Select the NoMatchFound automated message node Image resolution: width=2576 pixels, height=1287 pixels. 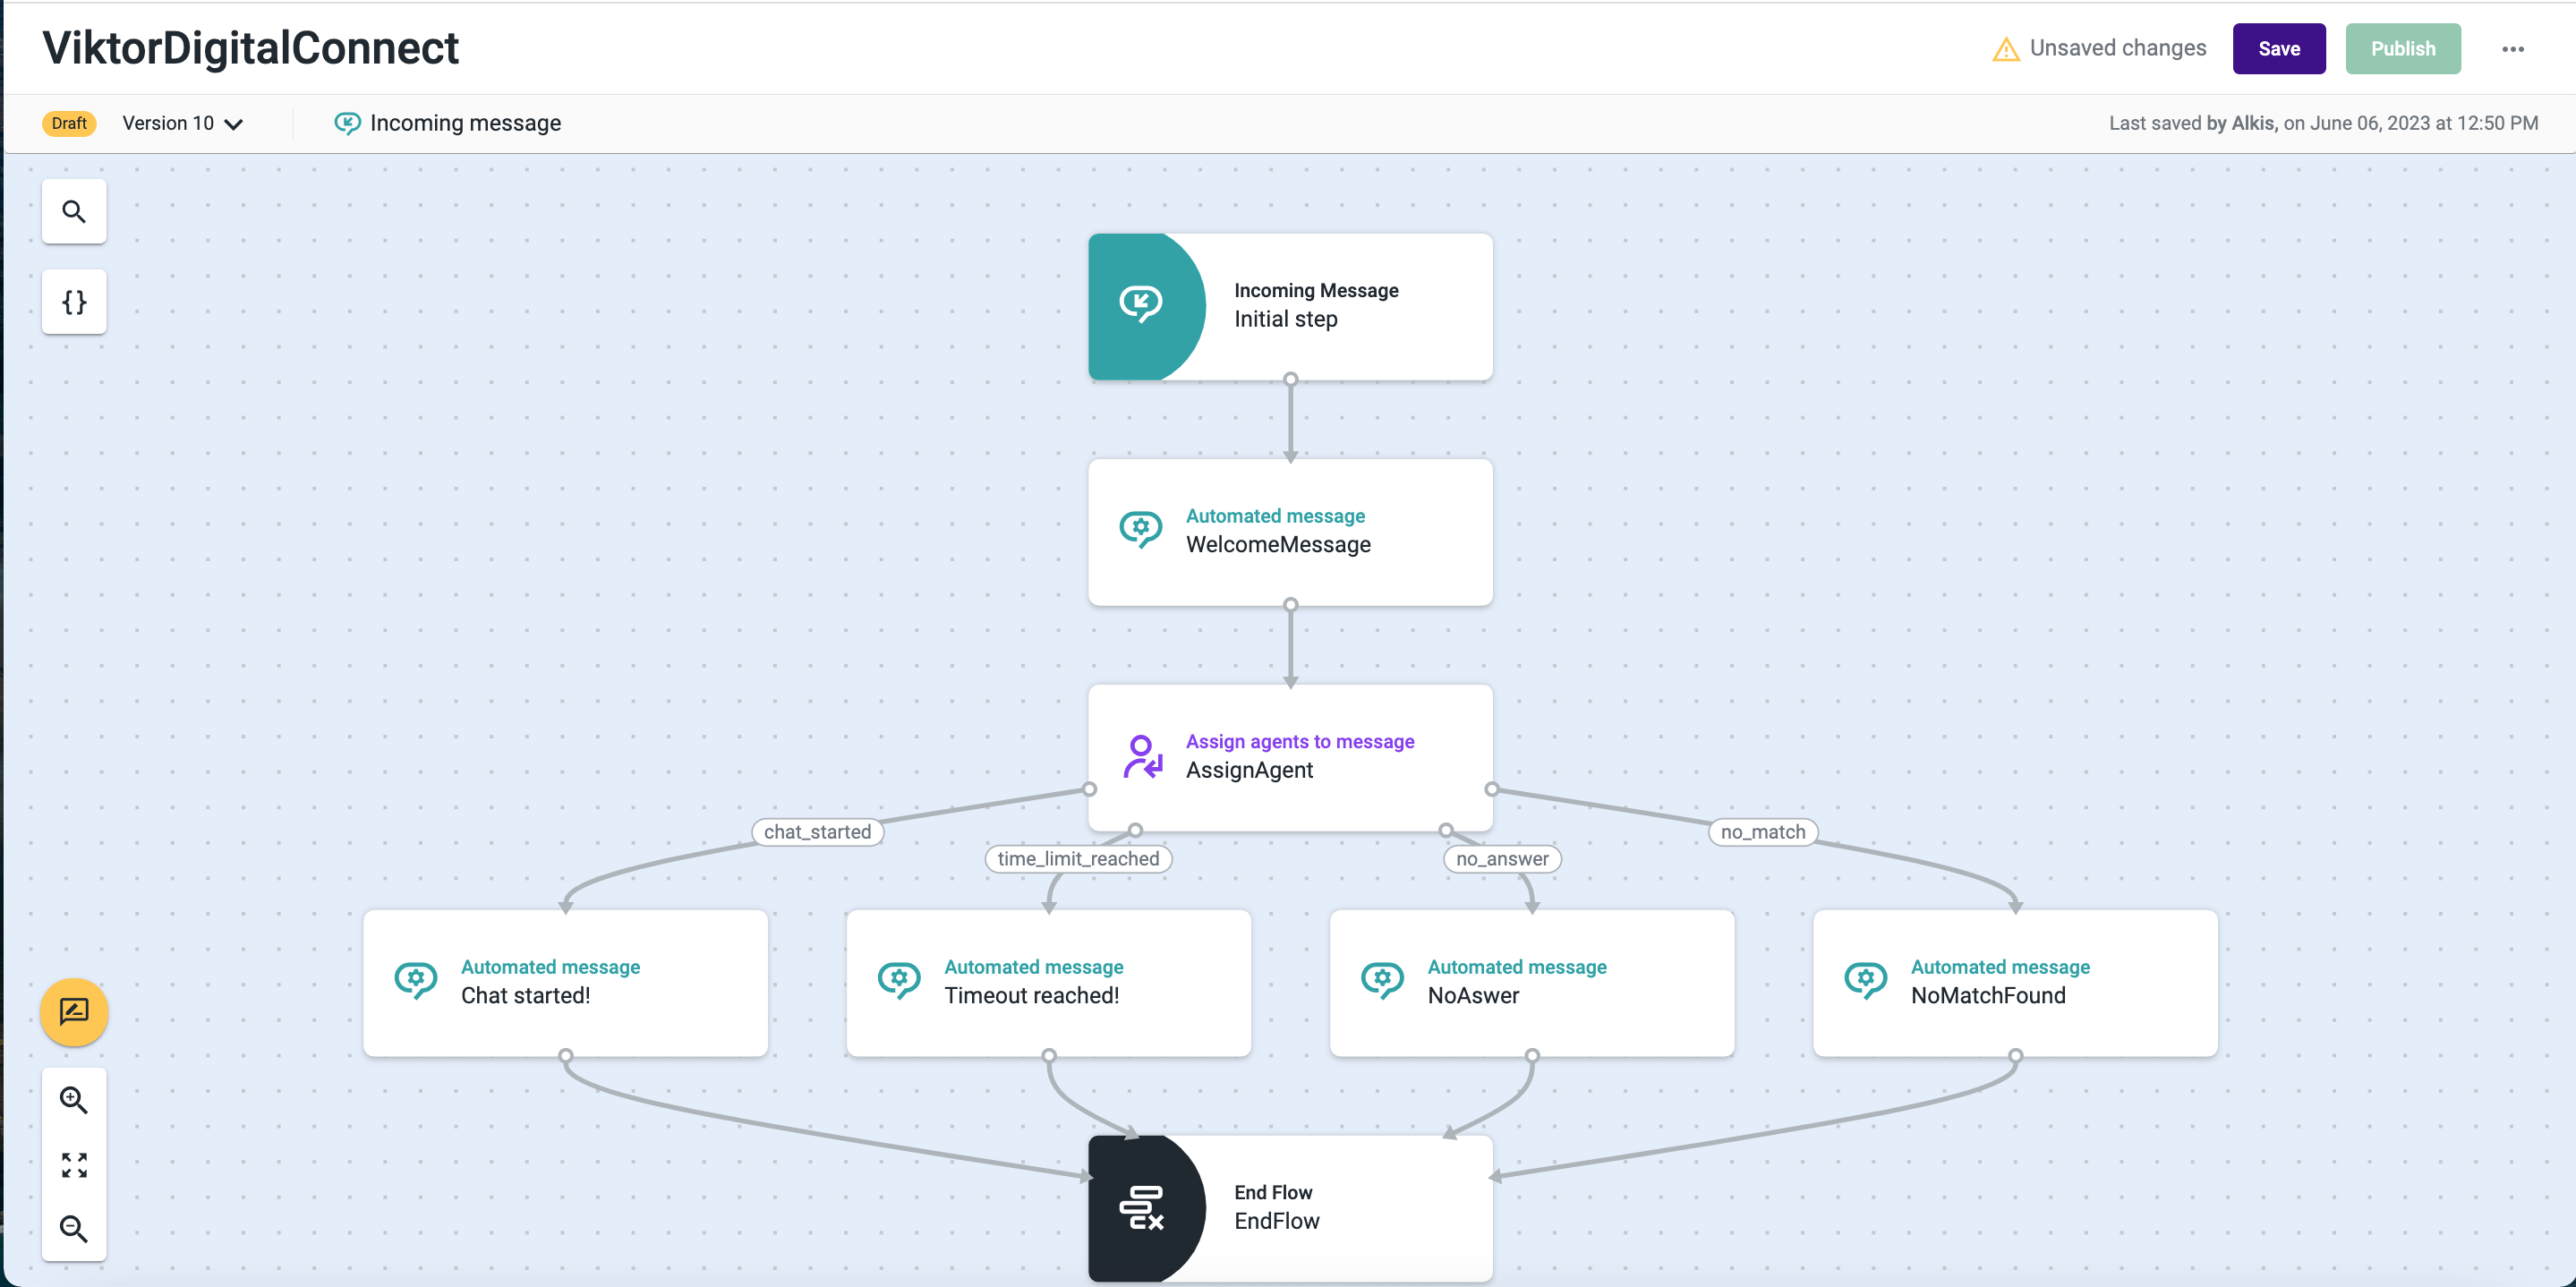2014,982
